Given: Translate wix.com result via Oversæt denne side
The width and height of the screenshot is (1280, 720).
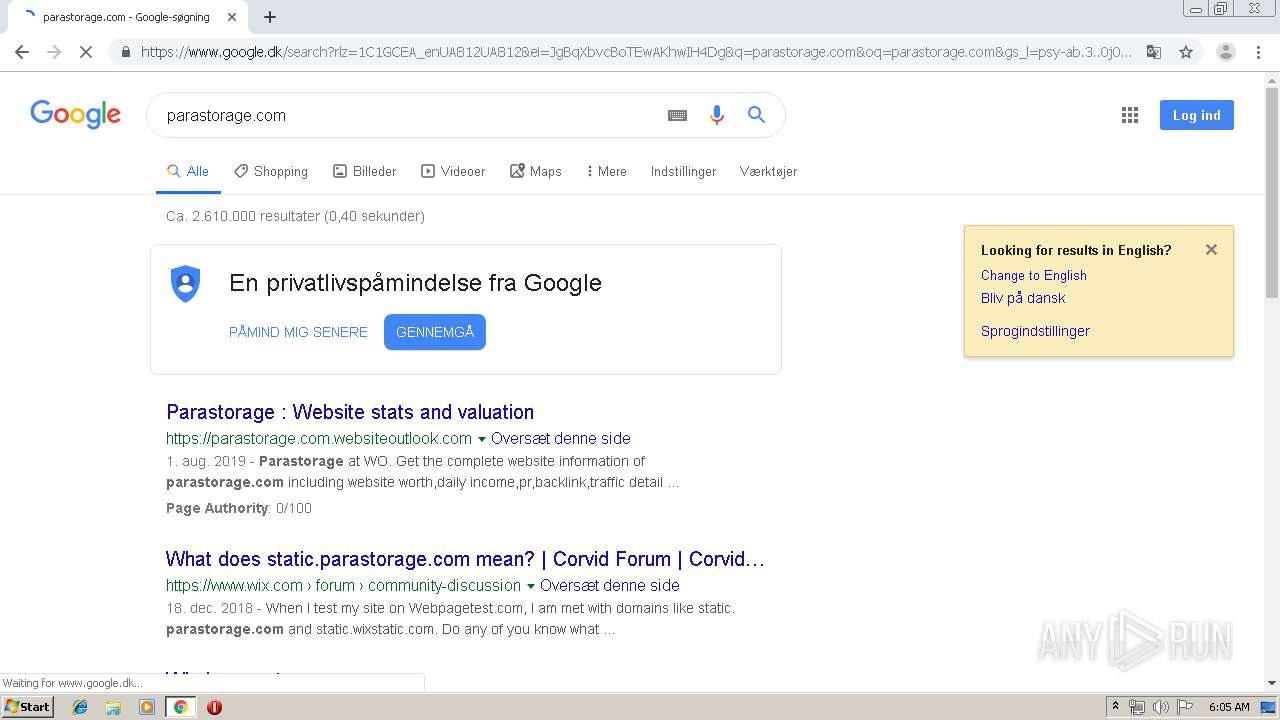Looking at the screenshot, I should coord(610,586).
